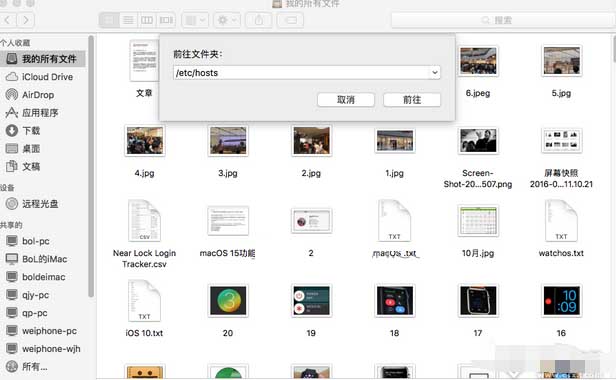Select shared computer weiphone-wjh

[42, 349]
